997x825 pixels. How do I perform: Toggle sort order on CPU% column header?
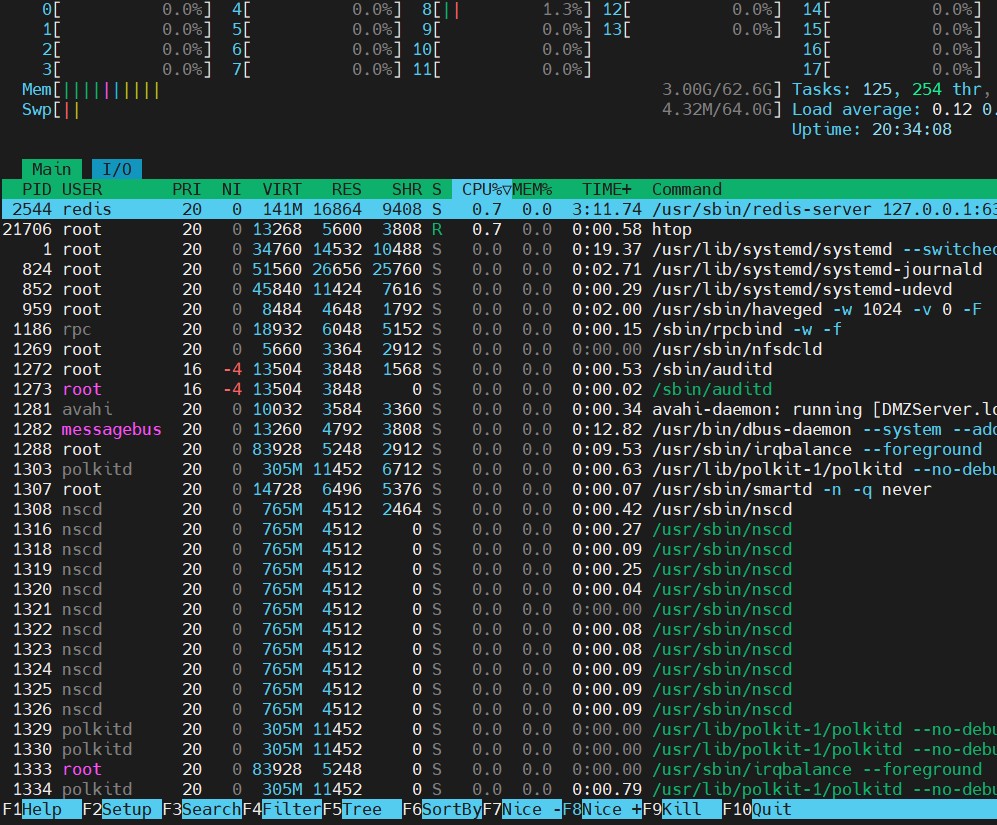(x=482, y=189)
